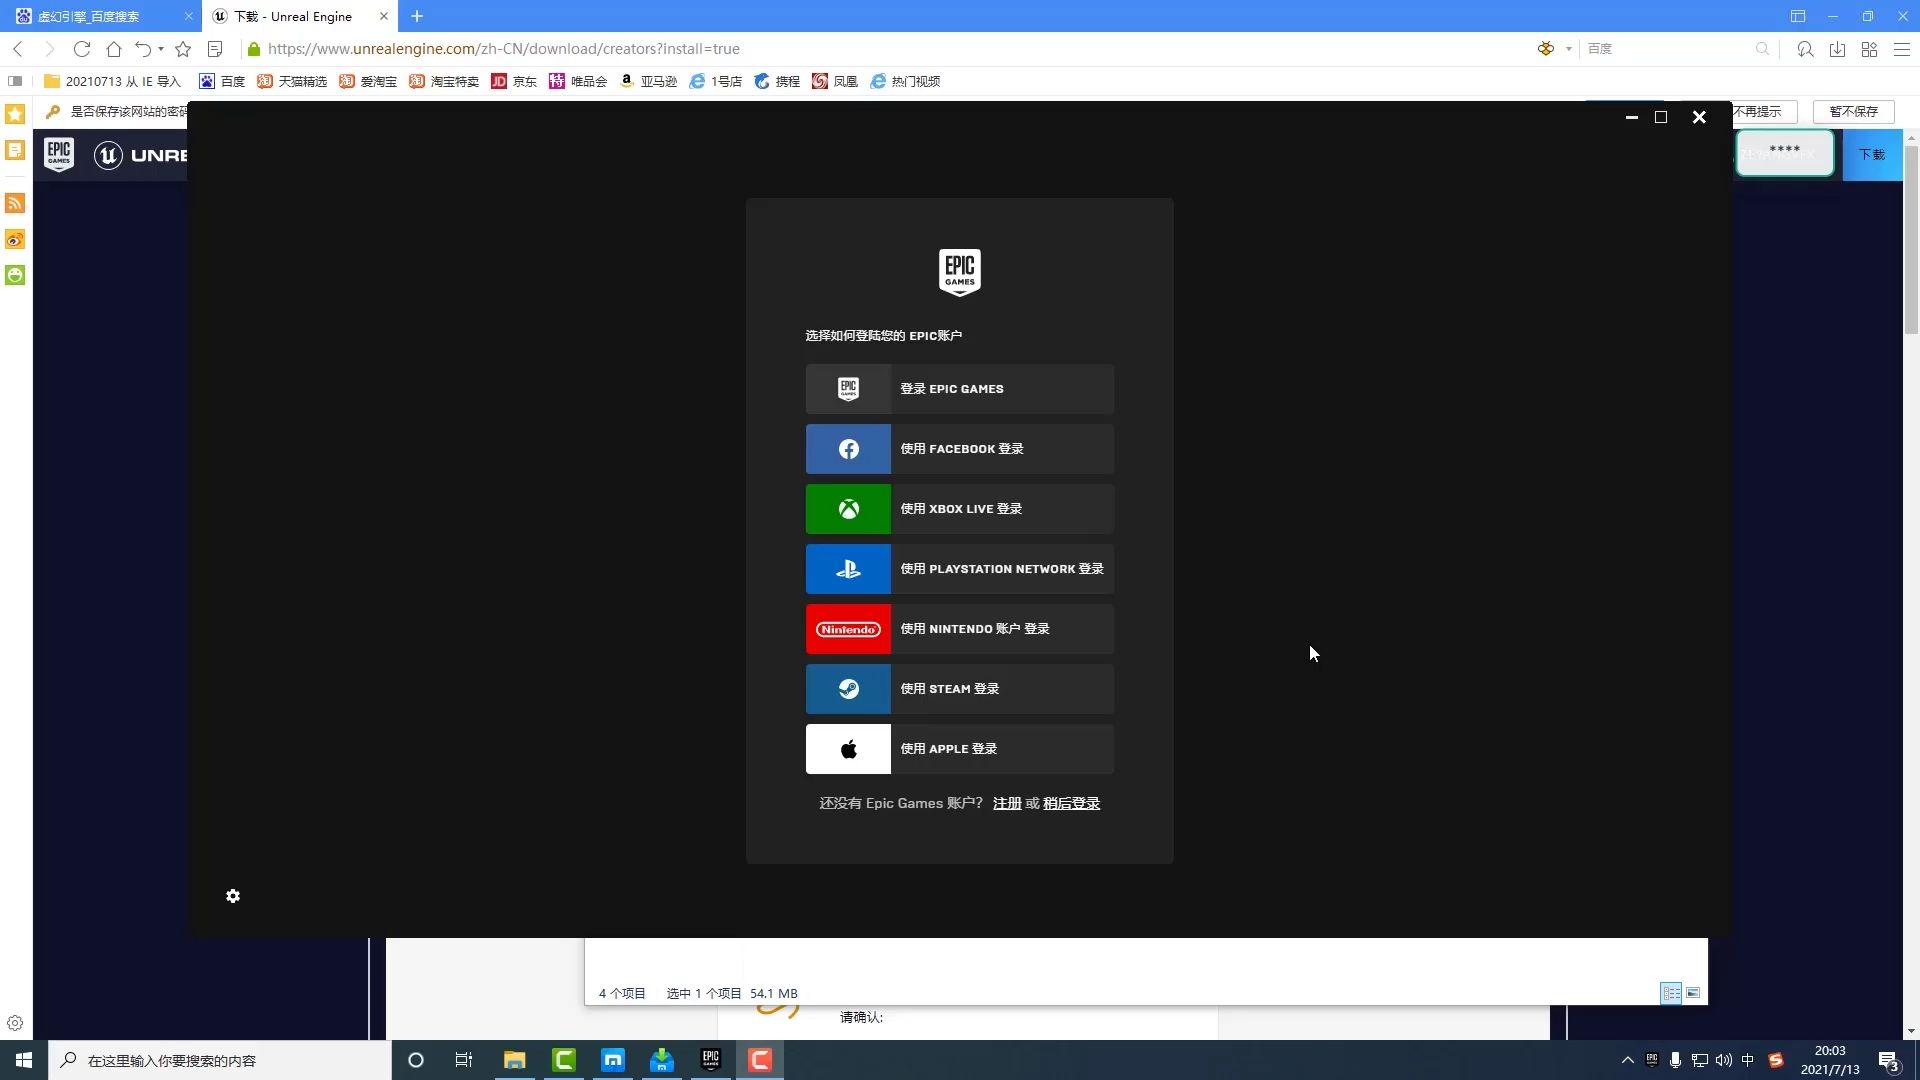Select PlayStation Network login
1920x1080 pixels.
click(958, 568)
